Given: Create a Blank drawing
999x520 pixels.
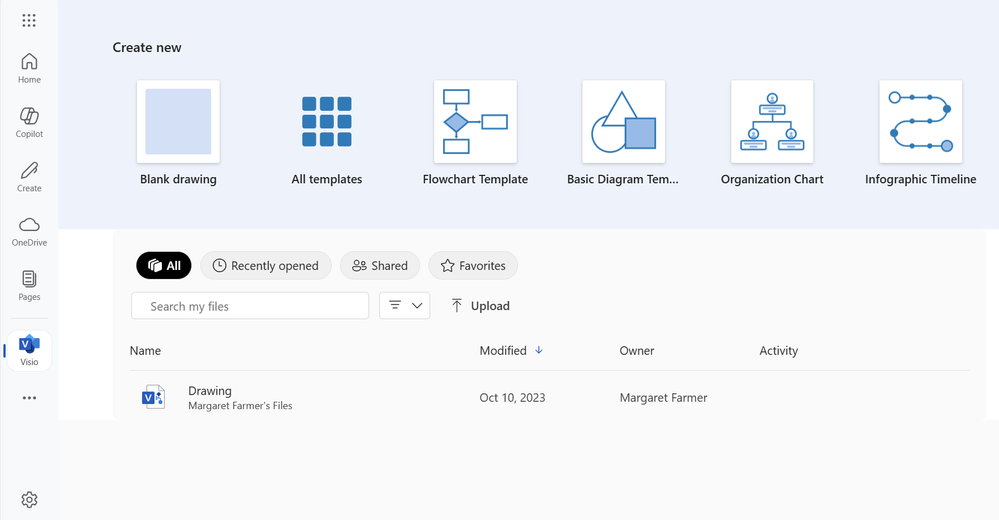Looking at the screenshot, I should tap(178, 133).
